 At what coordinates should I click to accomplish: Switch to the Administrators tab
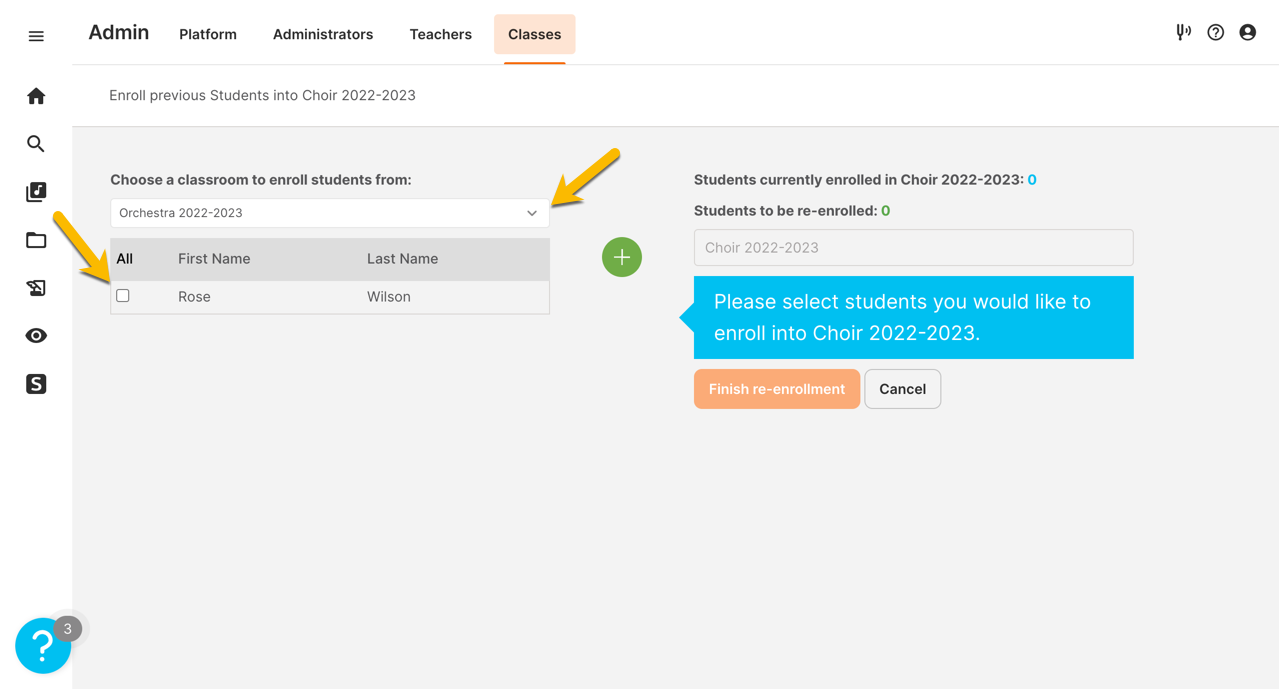coord(323,34)
